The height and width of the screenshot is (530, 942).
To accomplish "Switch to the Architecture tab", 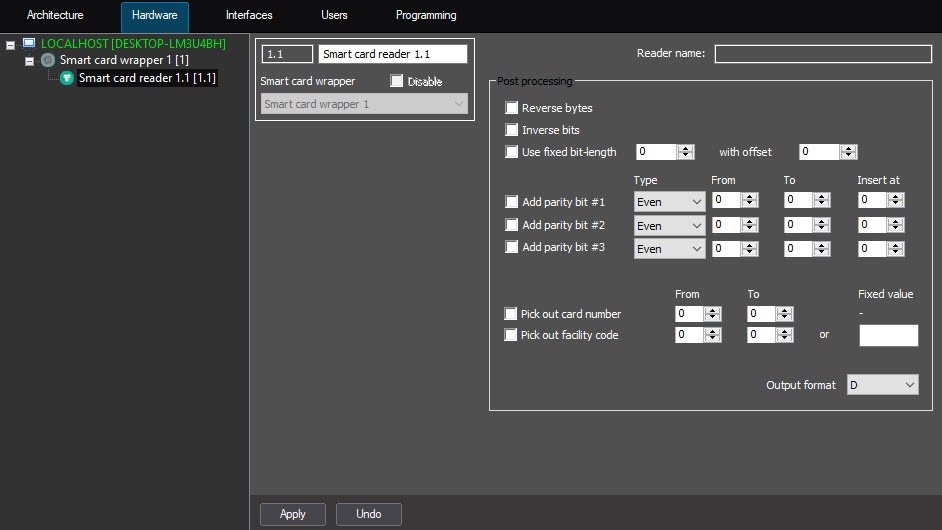I will click(x=55, y=16).
